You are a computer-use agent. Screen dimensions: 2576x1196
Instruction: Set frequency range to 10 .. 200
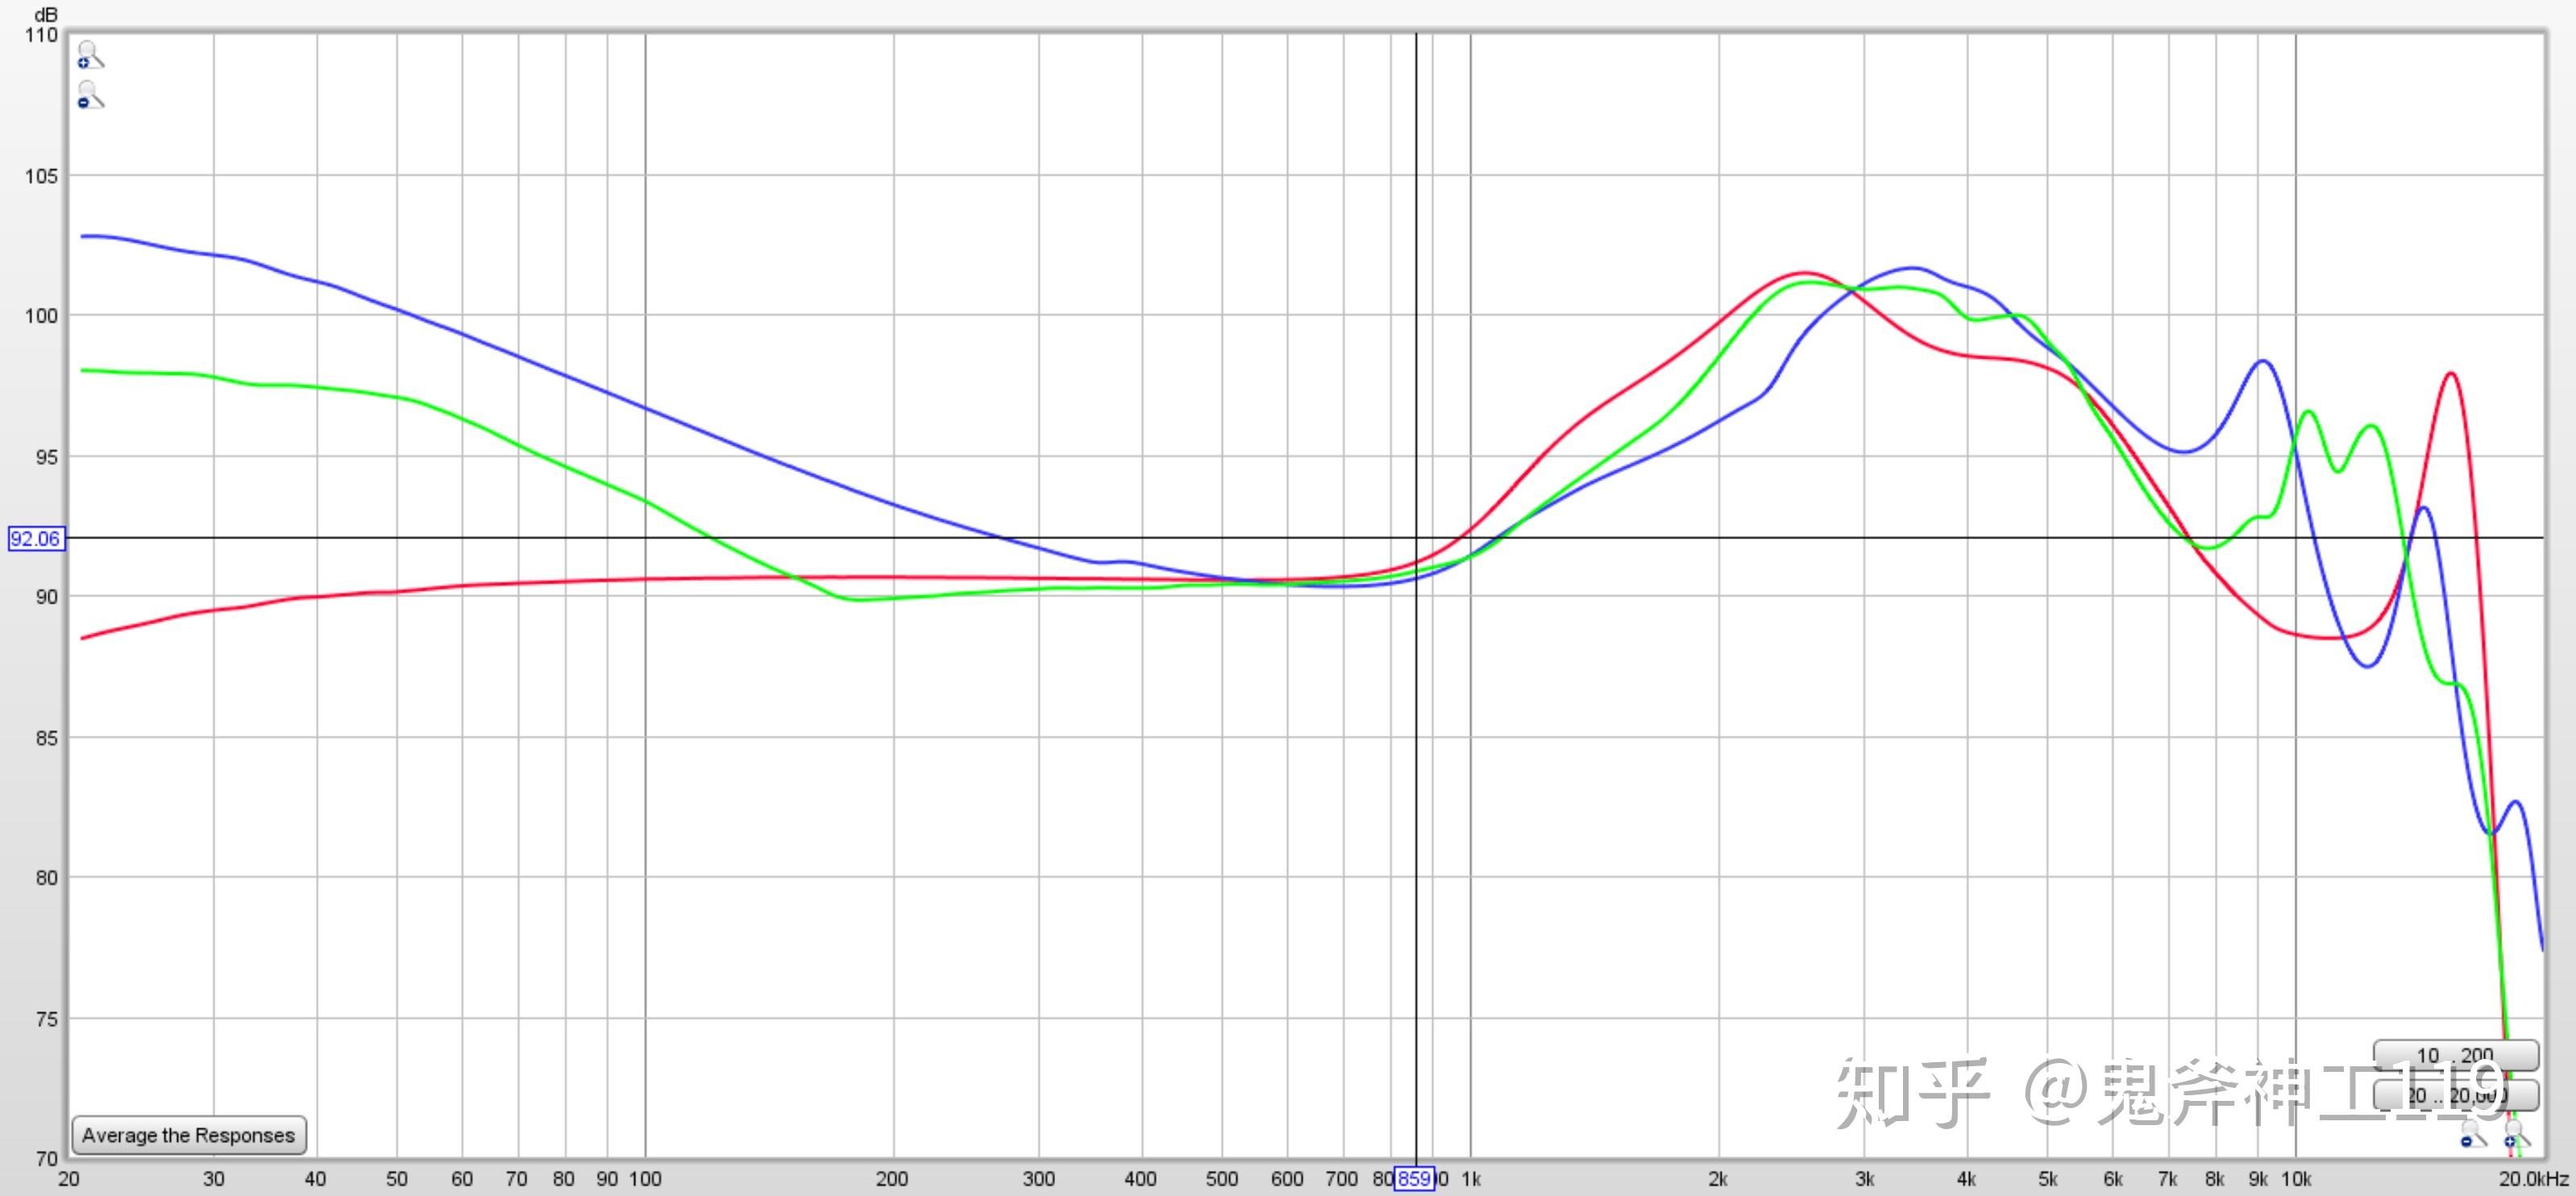pyautogui.click(x=2456, y=1055)
